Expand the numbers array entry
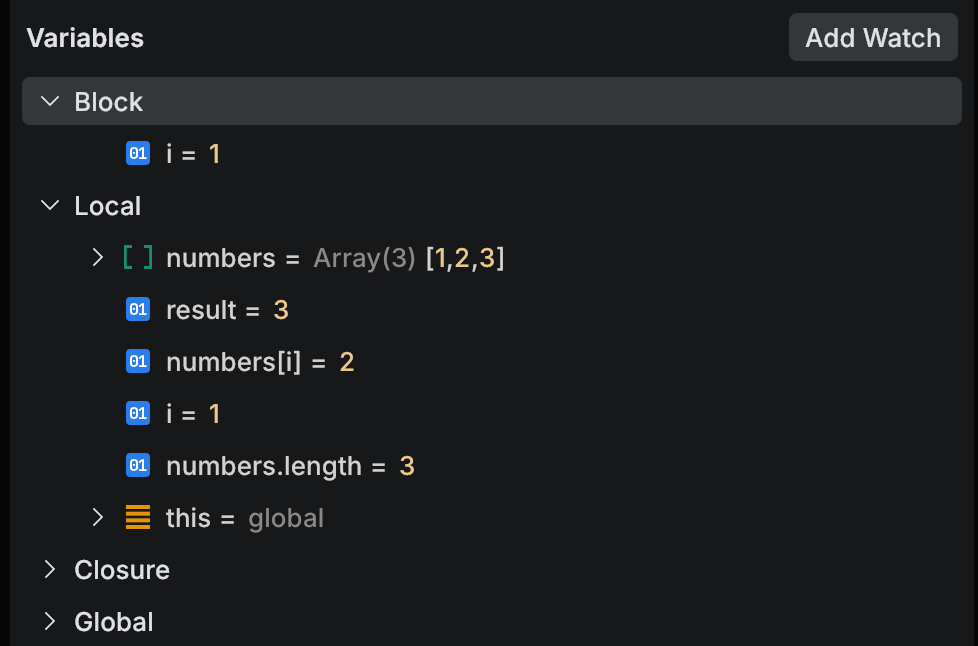The width and height of the screenshot is (978, 646). tap(97, 258)
